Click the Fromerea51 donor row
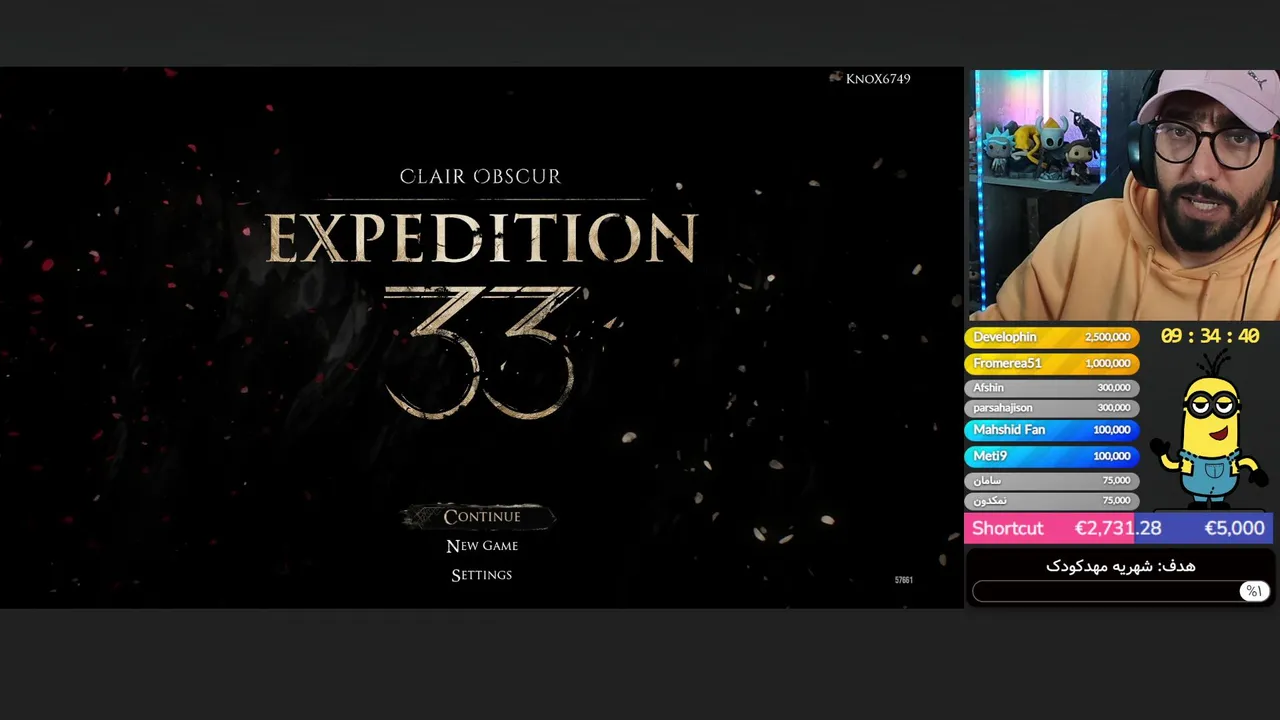 point(1051,363)
